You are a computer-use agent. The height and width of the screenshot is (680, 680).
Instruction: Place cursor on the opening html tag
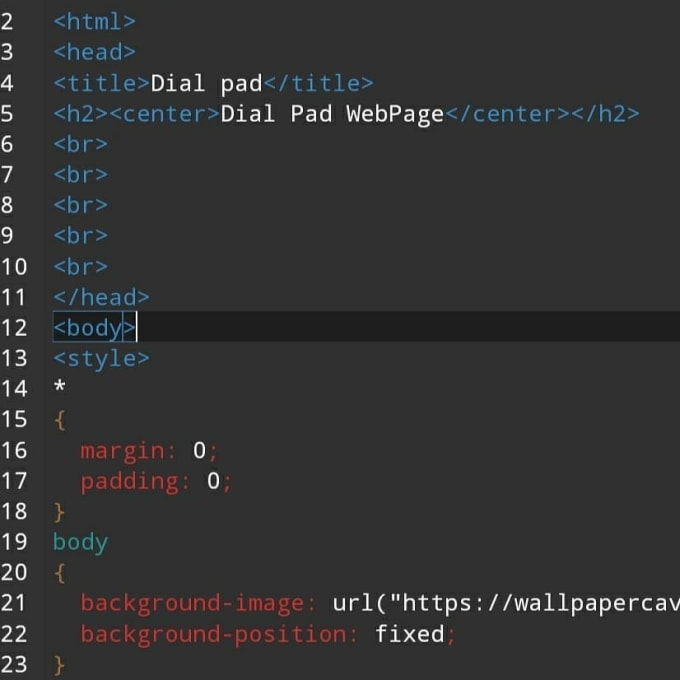[x=94, y=21]
